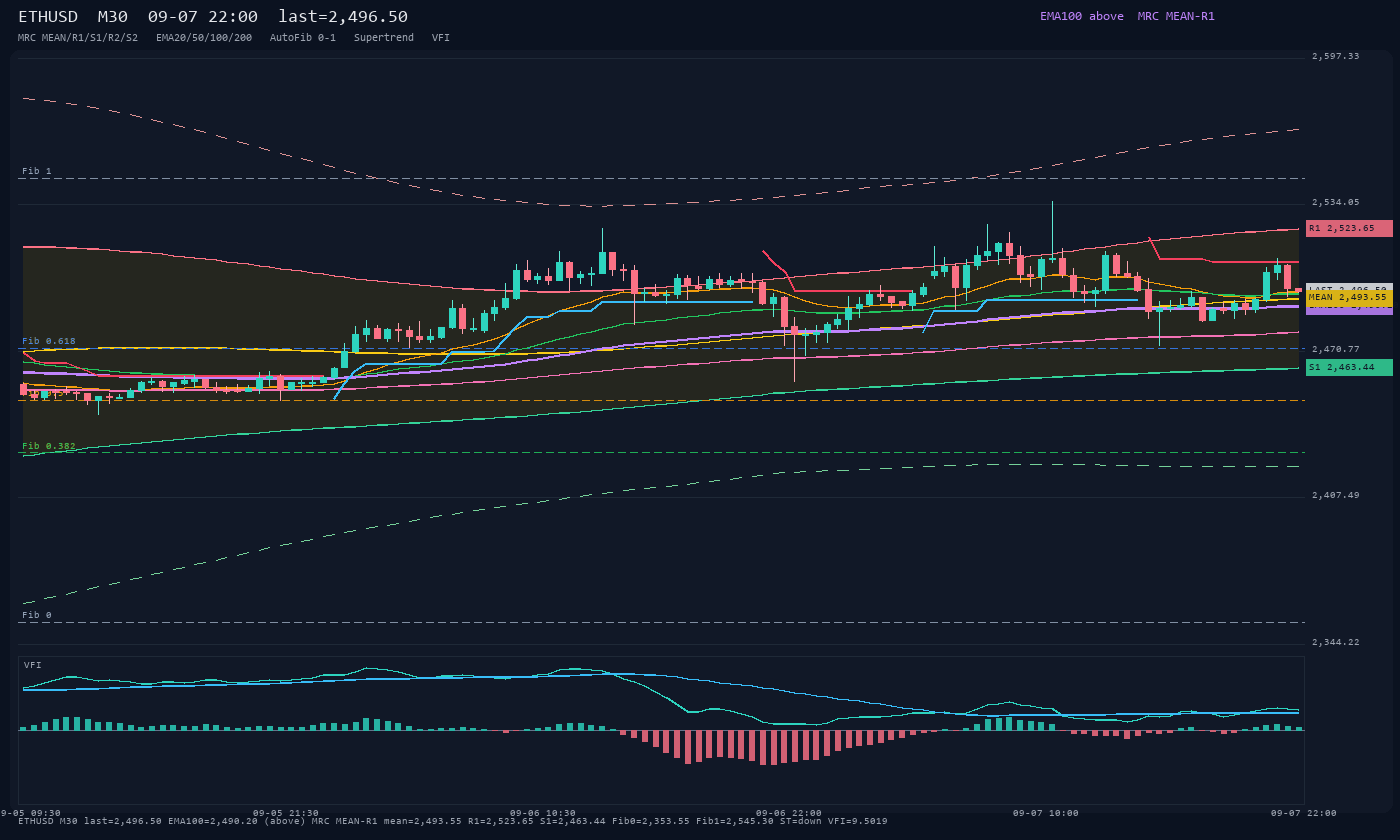Click the MRC MEAN/R1/S1/R2/S2 indicator label
The height and width of the screenshot is (840, 1400).
(x=78, y=38)
